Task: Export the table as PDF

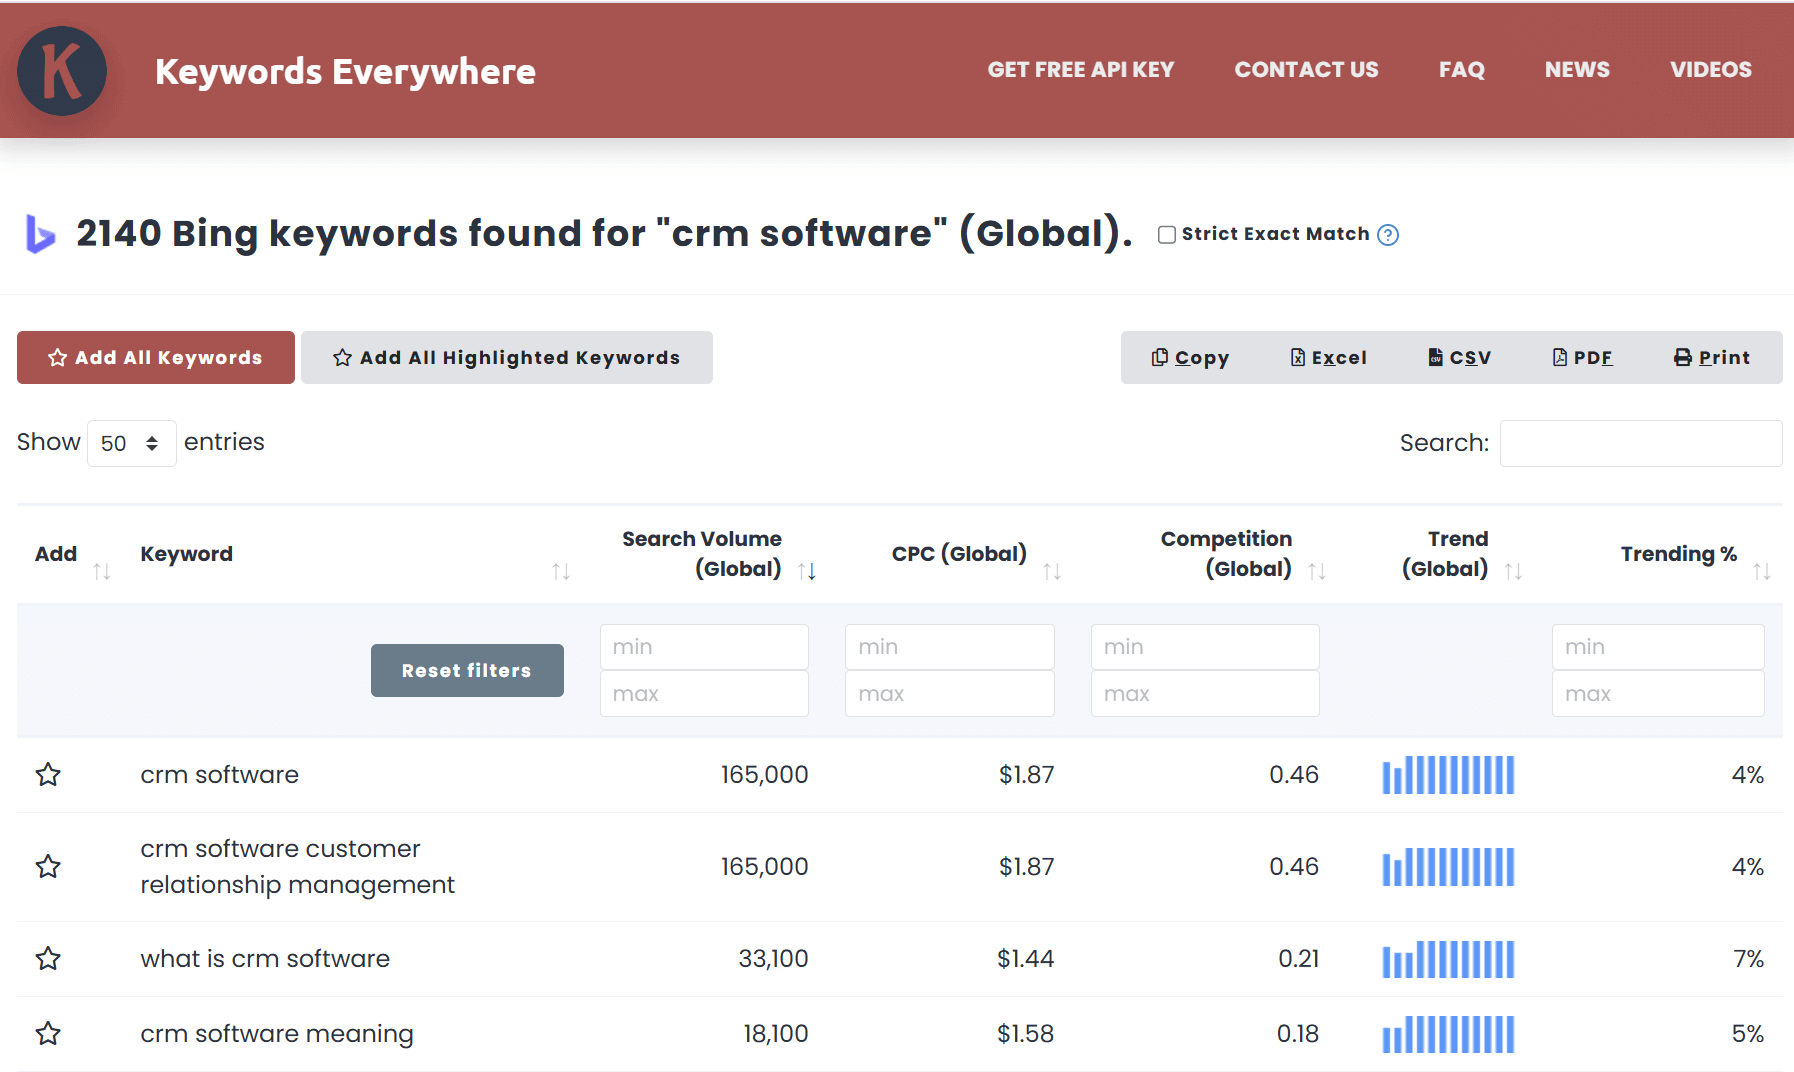Action: point(1582,357)
